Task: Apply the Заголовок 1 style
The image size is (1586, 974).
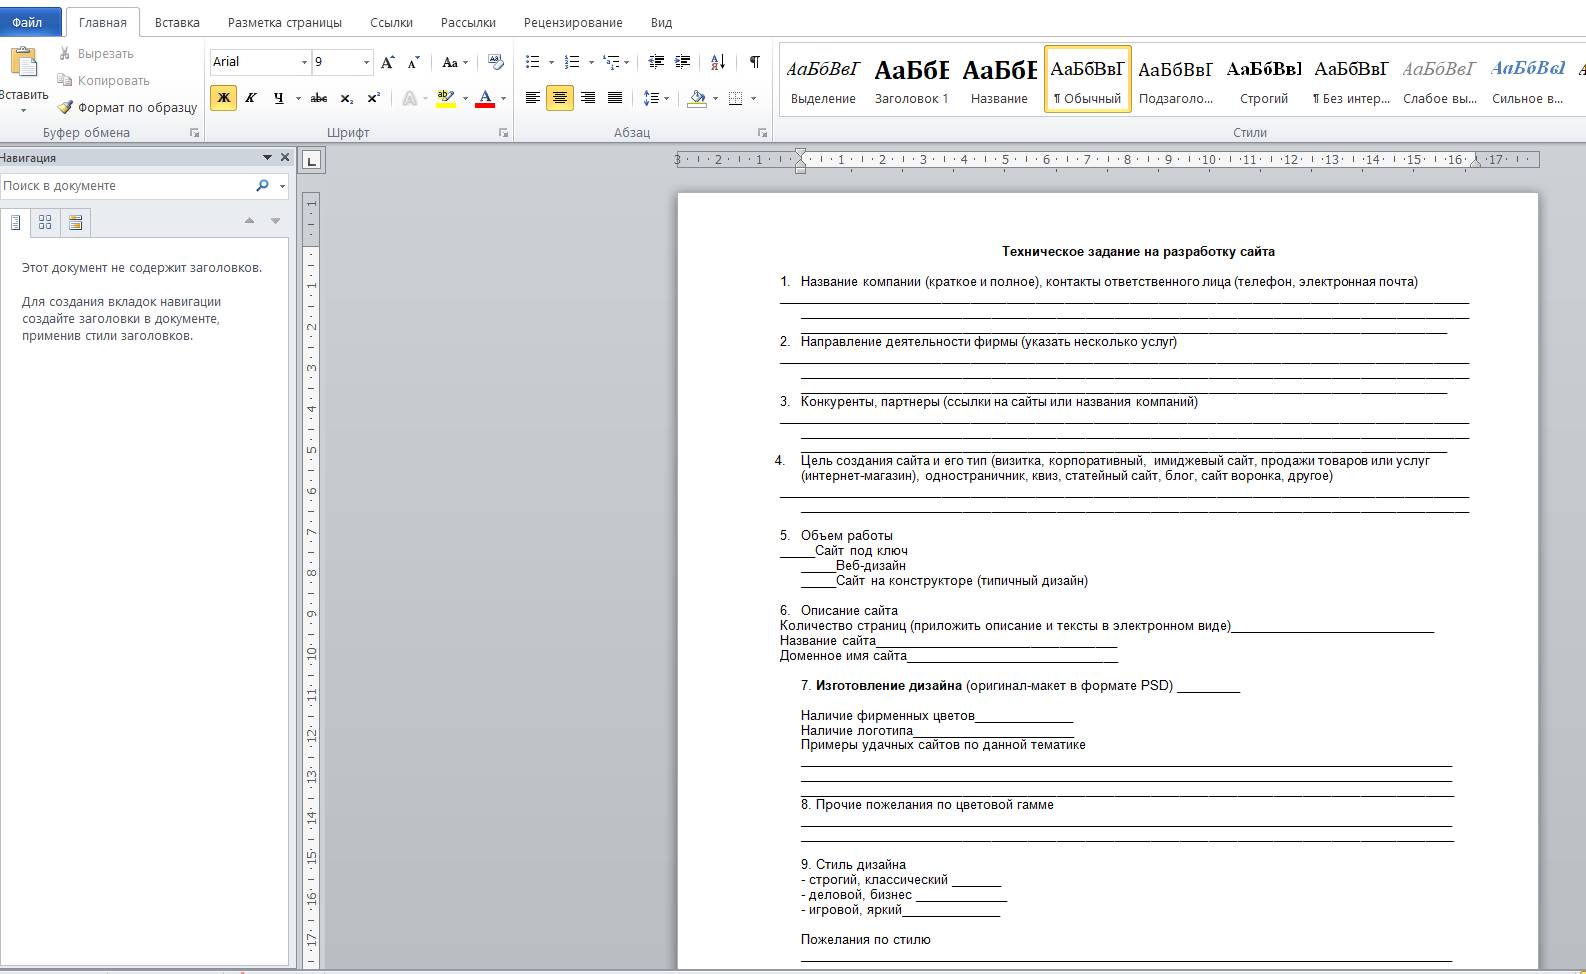Action: 911,78
